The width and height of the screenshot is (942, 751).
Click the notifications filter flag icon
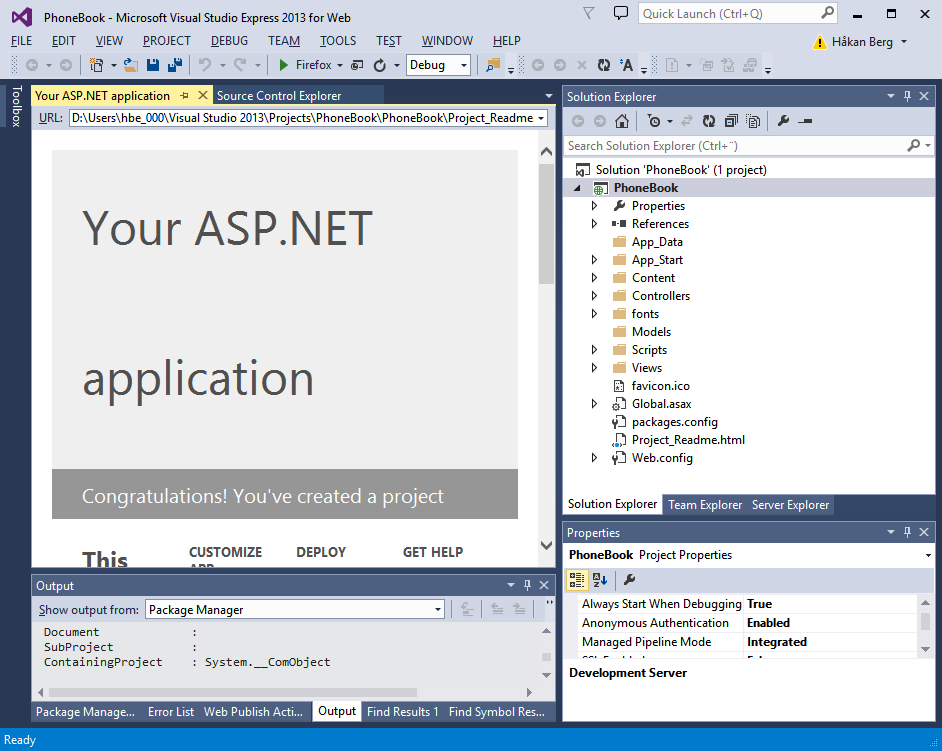pyautogui.click(x=589, y=13)
